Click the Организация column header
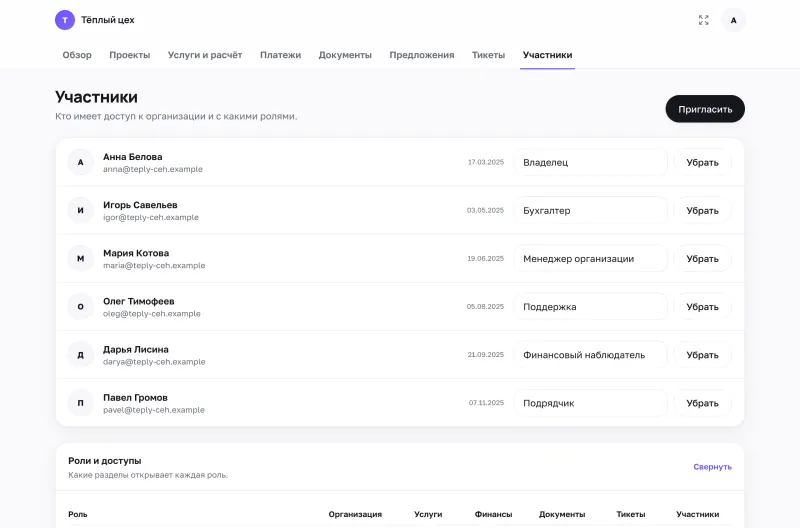This screenshot has width=800, height=528. (x=355, y=514)
